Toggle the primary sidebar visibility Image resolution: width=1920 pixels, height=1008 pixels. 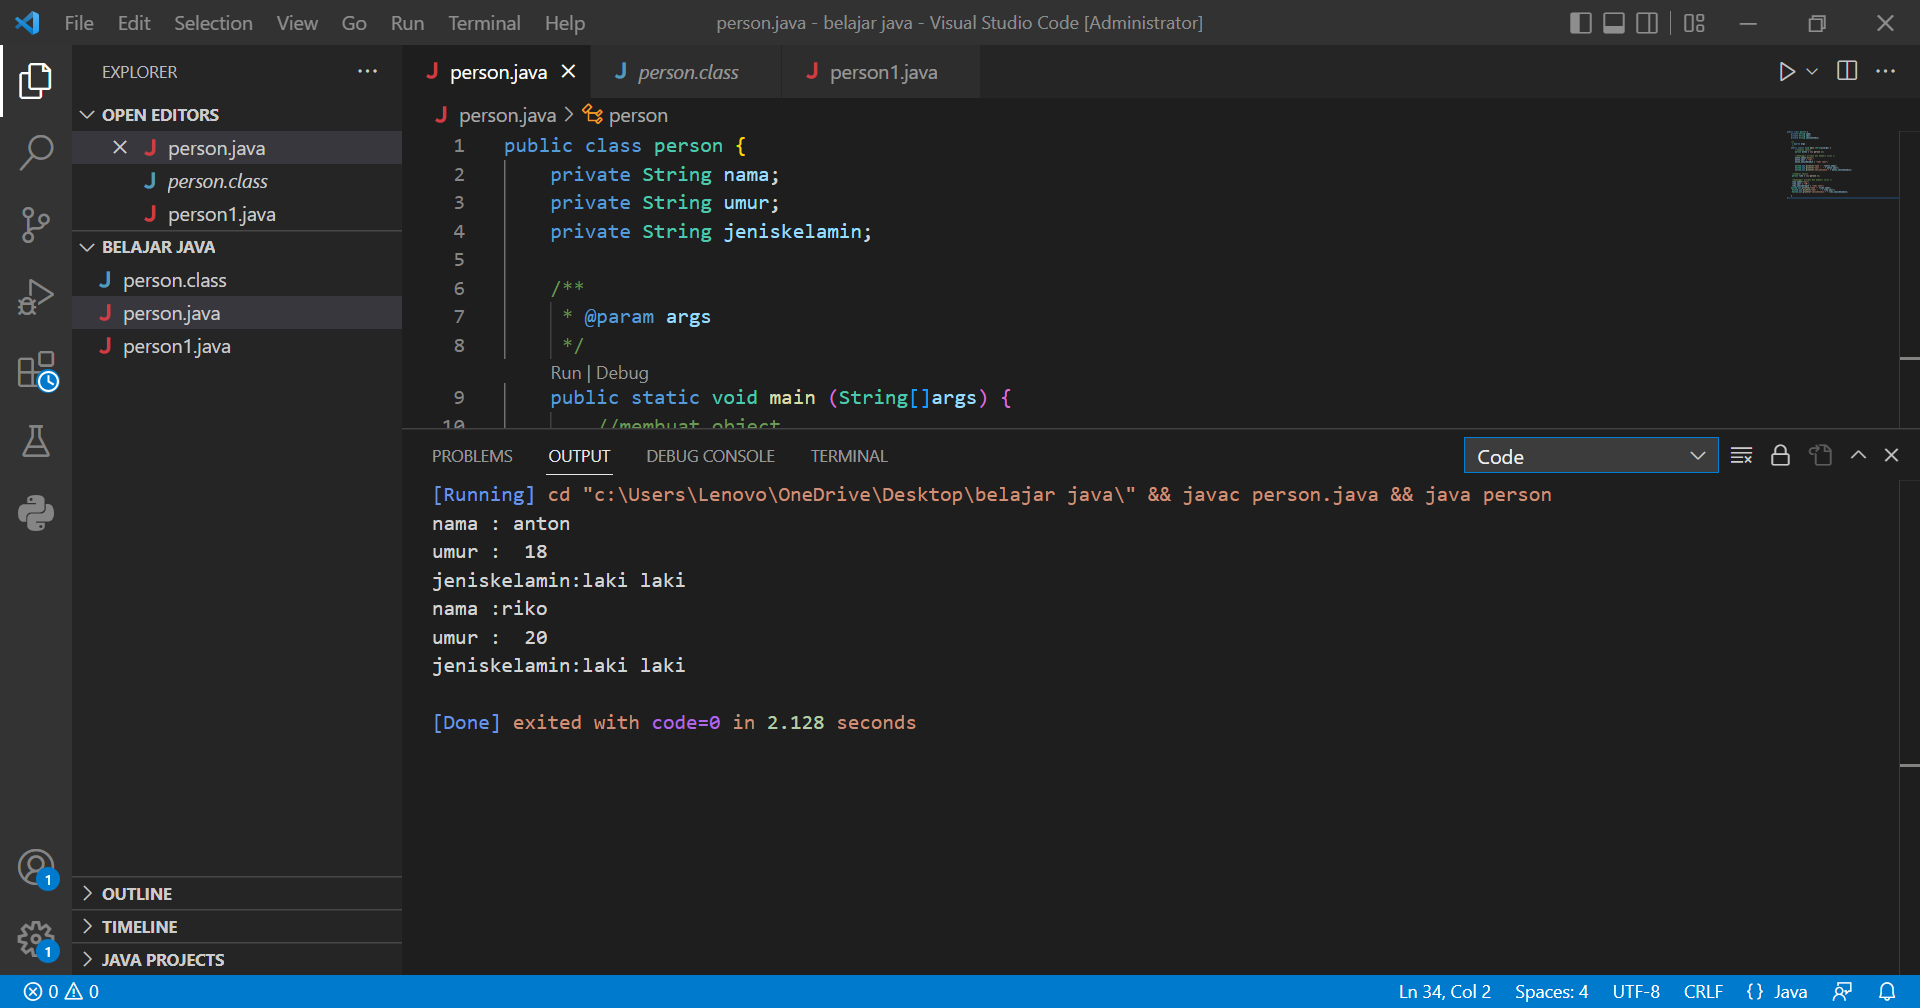click(1580, 22)
